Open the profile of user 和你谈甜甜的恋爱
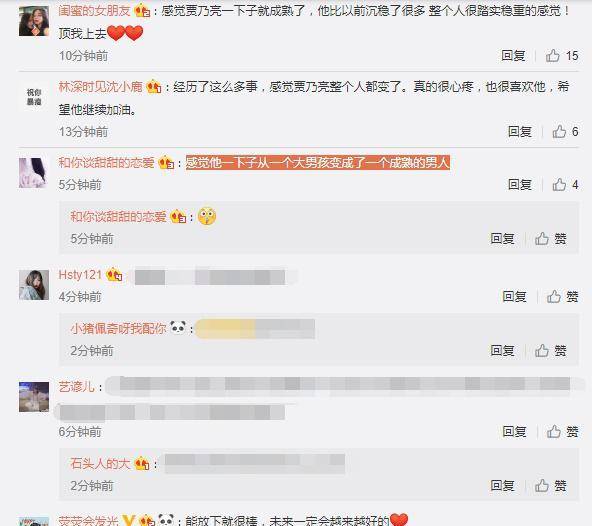The width and height of the screenshot is (592, 526). (x=106, y=163)
